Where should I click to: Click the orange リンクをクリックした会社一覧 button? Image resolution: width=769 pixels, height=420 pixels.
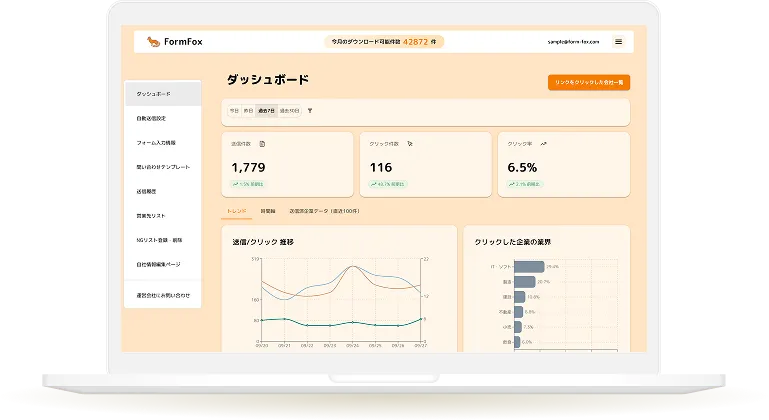tap(589, 82)
